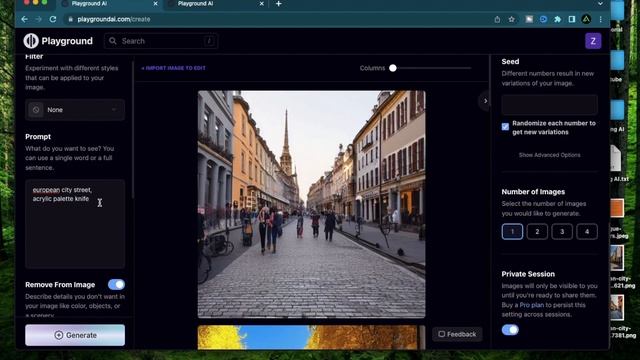Image resolution: width=640 pixels, height=360 pixels.
Task: Click the side panel icon in Chrome toolbar
Action: (572, 19)
